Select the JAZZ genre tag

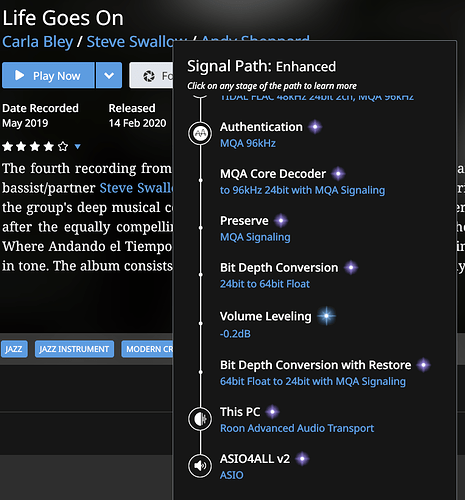14,349
